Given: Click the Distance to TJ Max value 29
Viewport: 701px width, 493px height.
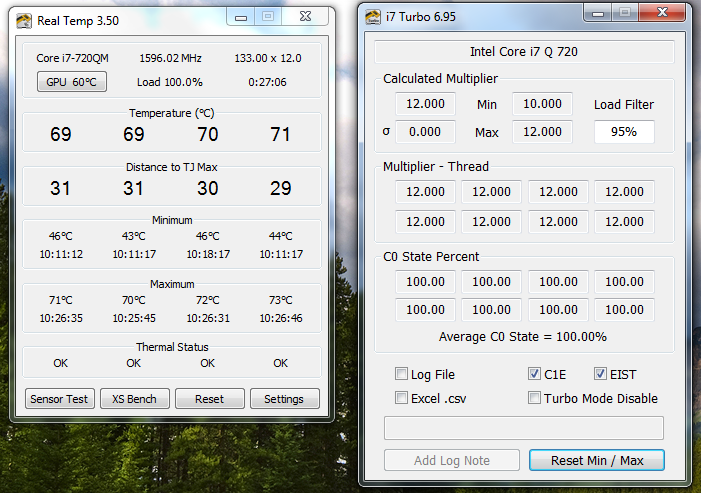Looking at the screenshot, I should click(x=280, y=188).
